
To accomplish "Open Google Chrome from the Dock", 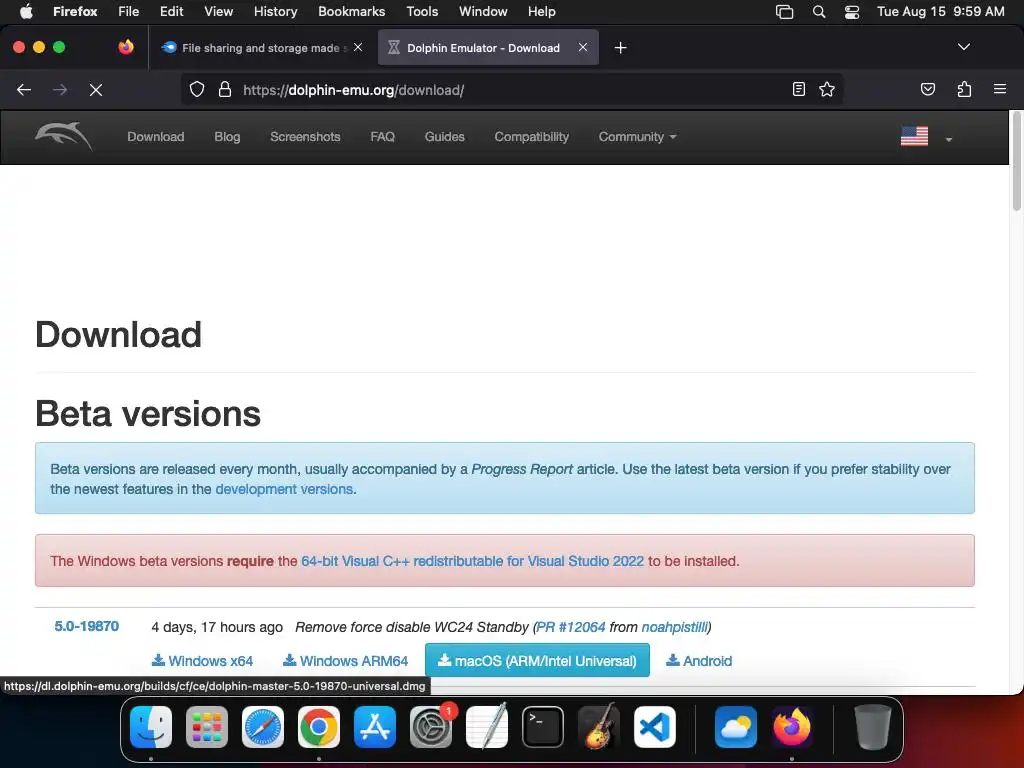I will point(319,727).
